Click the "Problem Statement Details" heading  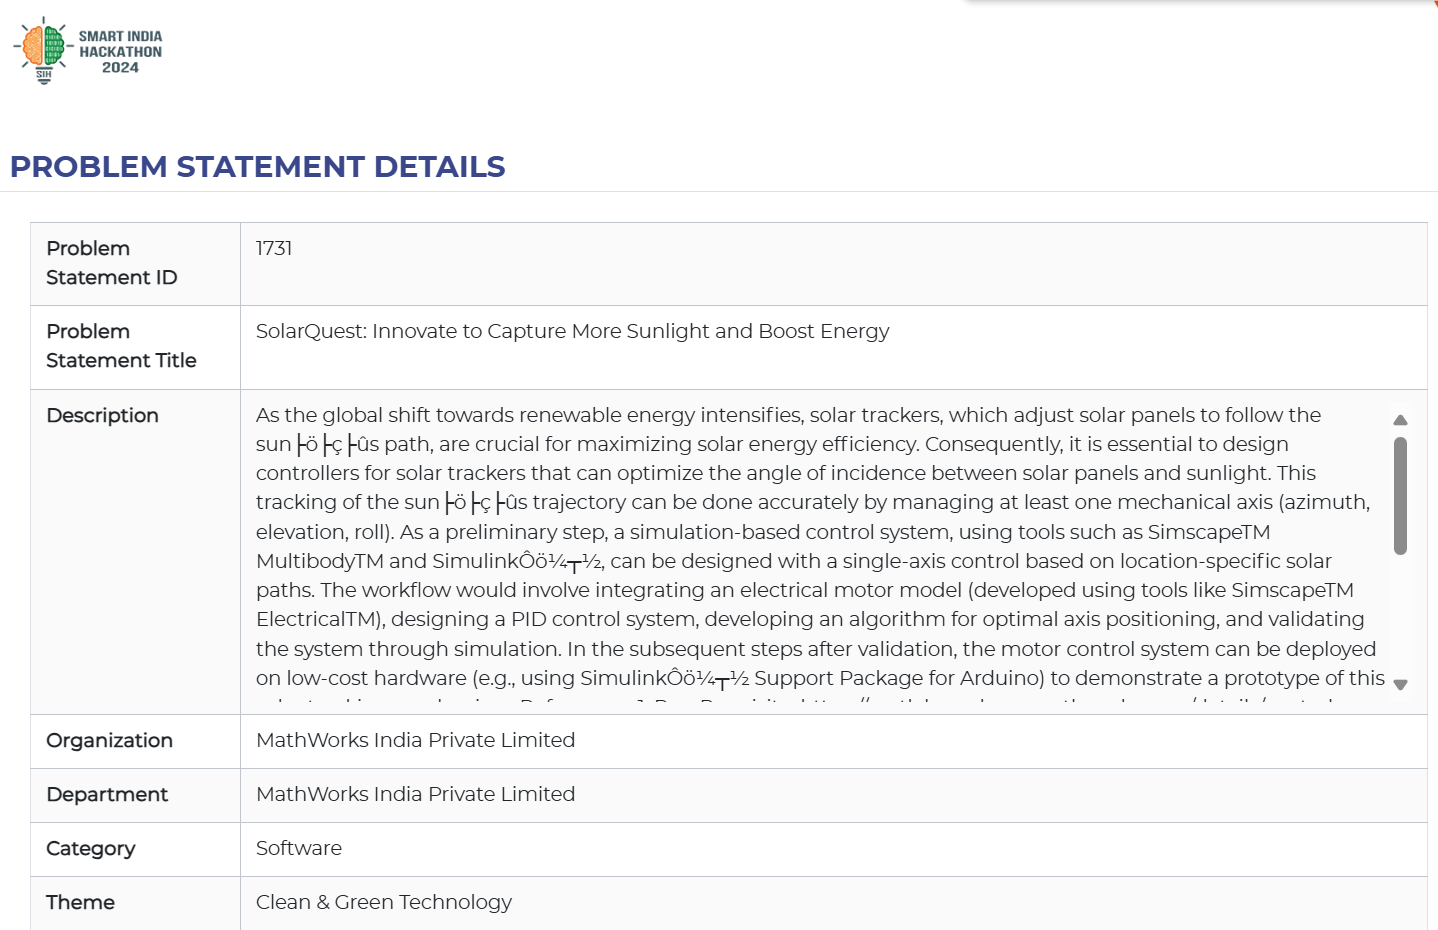[x=258, y=166]
